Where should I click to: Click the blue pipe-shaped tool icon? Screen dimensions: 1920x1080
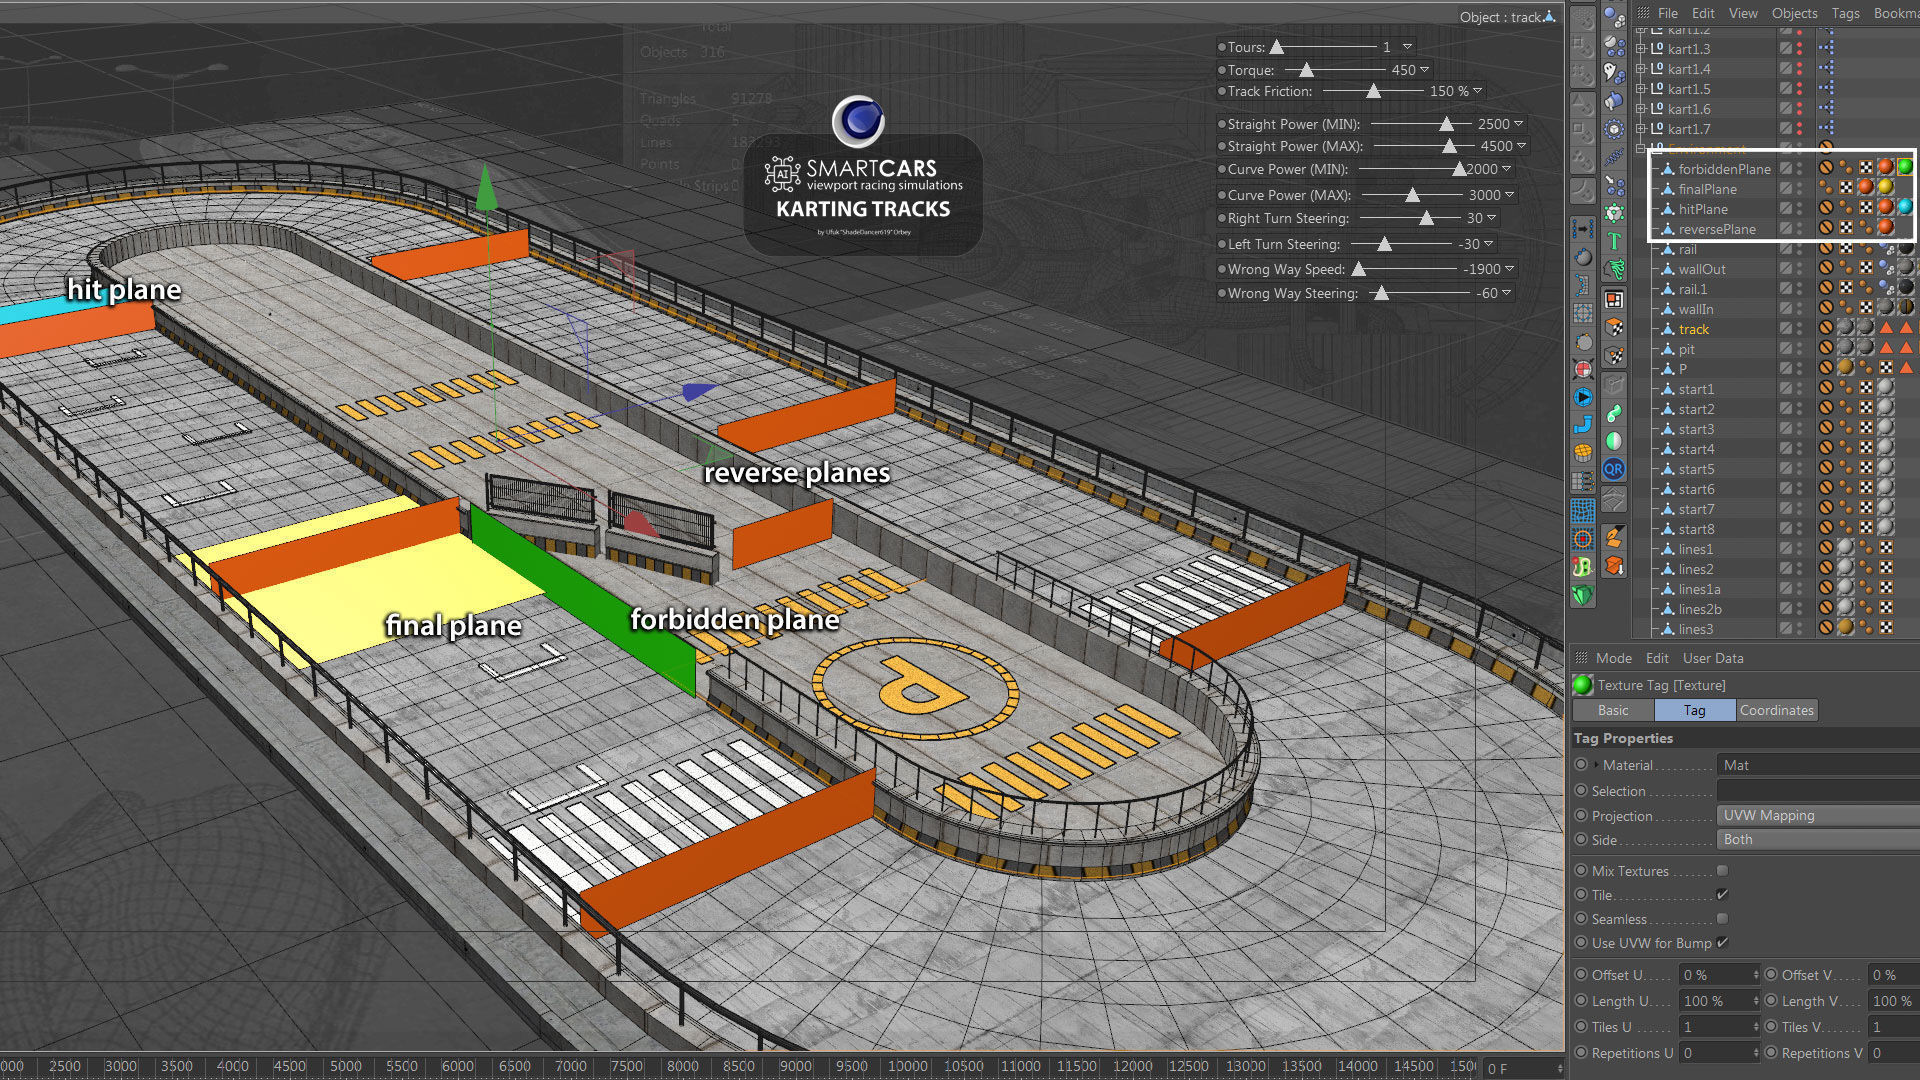point(1583,425)
